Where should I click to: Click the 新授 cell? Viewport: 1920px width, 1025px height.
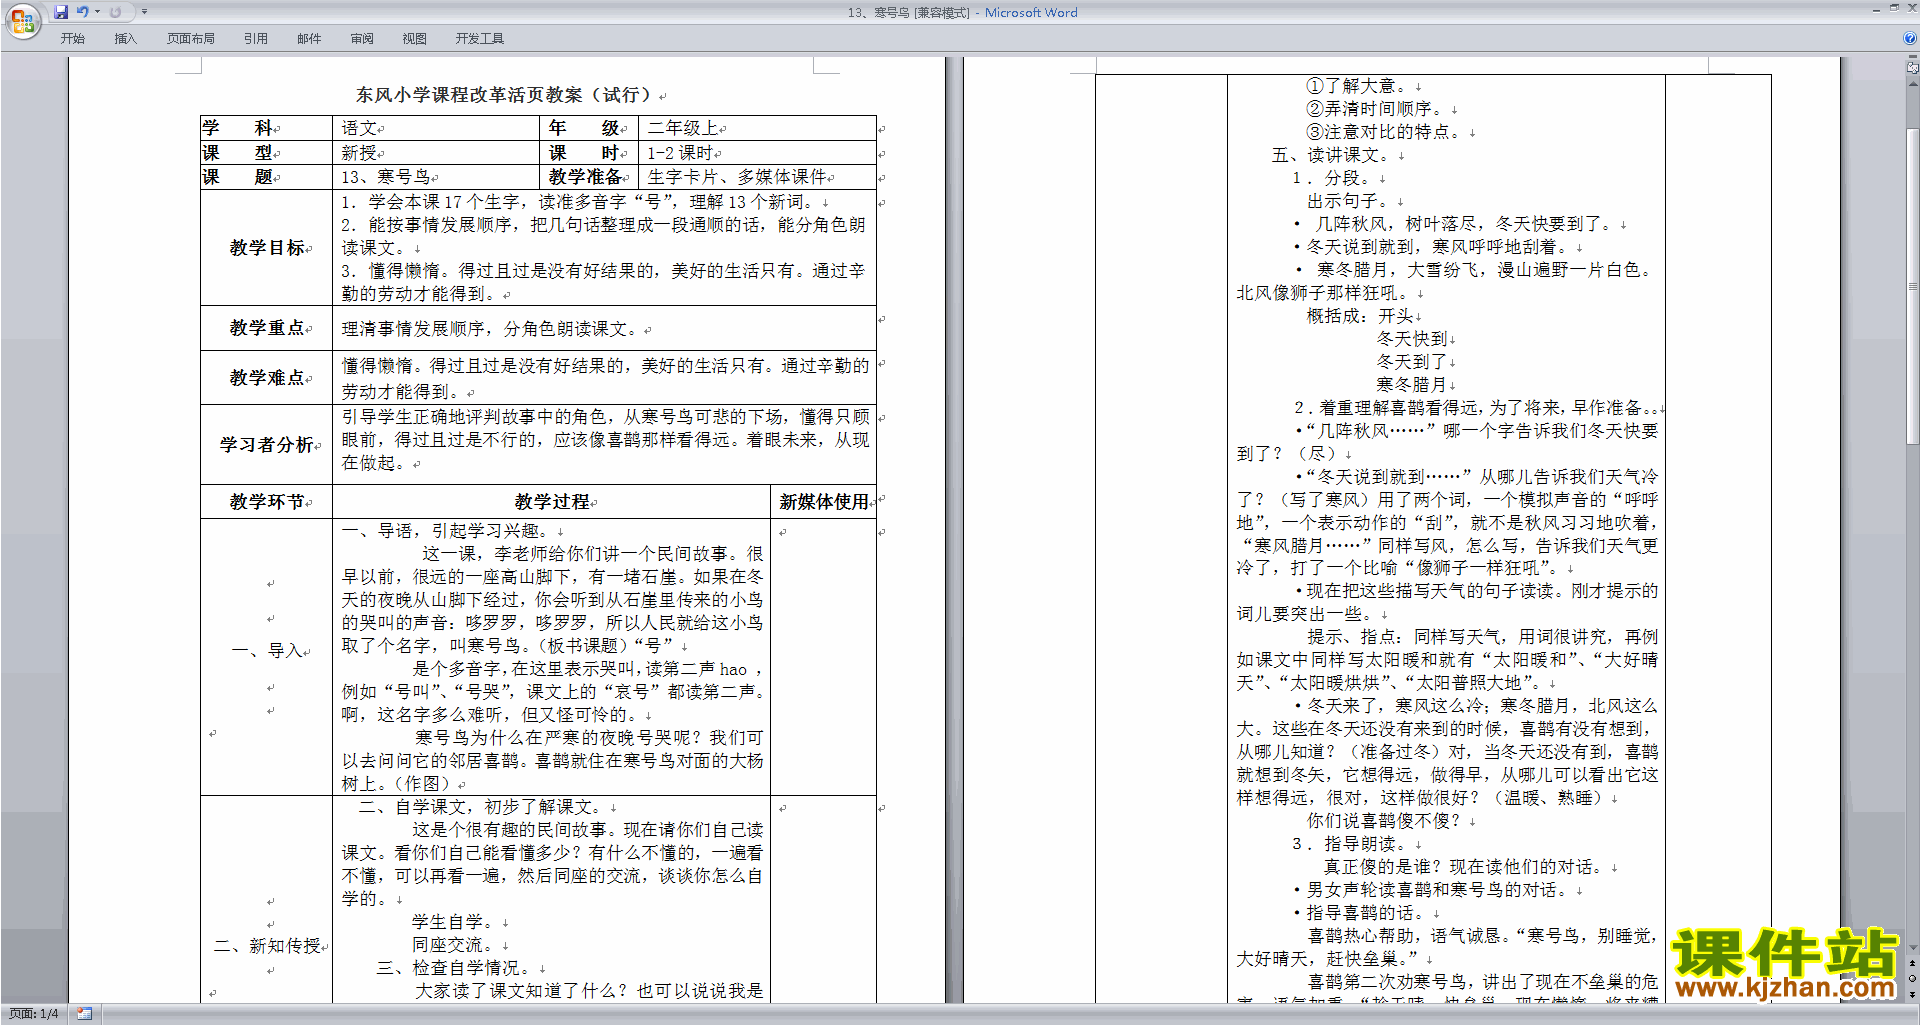tap(436, 153)
